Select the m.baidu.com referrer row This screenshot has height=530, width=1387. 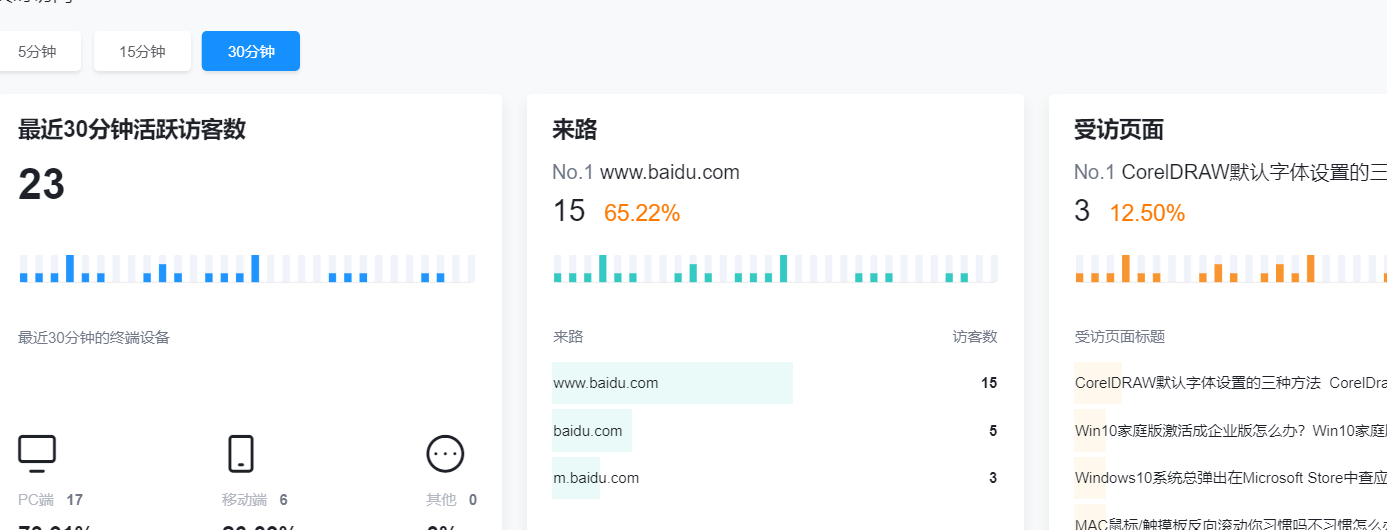coord(597,478)
